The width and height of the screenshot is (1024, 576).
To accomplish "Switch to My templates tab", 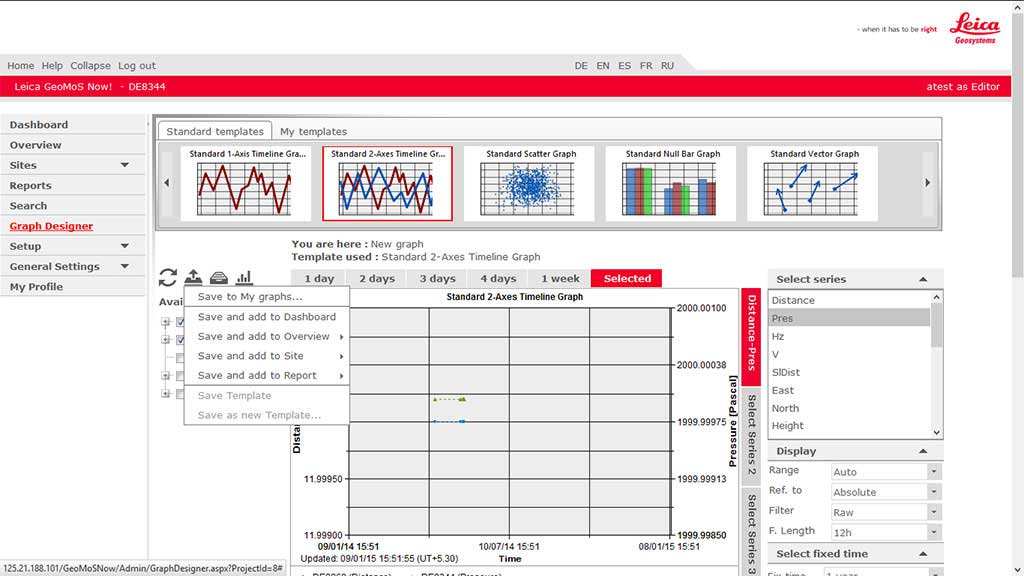I will click(x=313, y=131).
